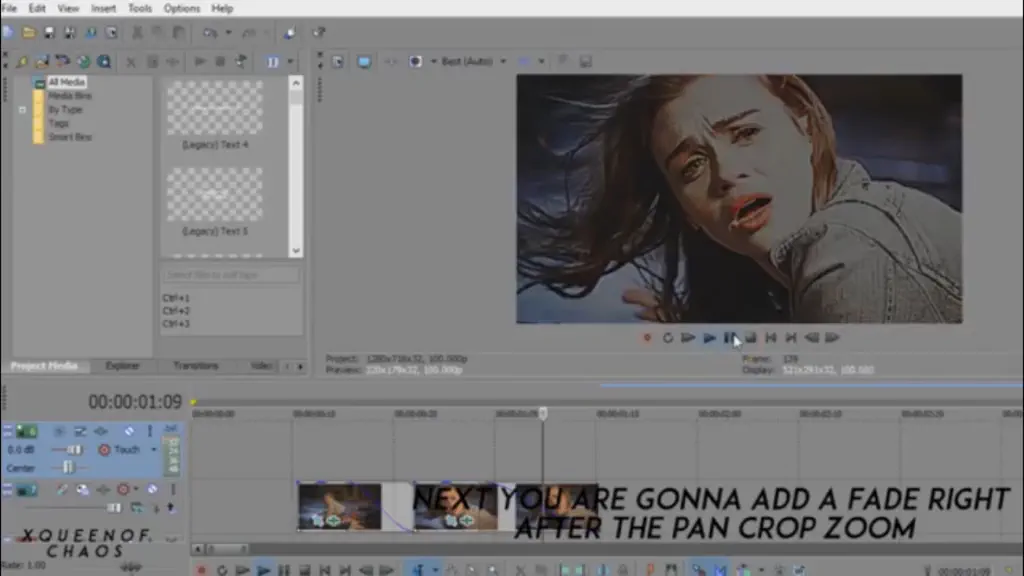Viewport: 1024px width, 576px height.
Task: Open the Insert menu
Action: (x=103, y=8)
